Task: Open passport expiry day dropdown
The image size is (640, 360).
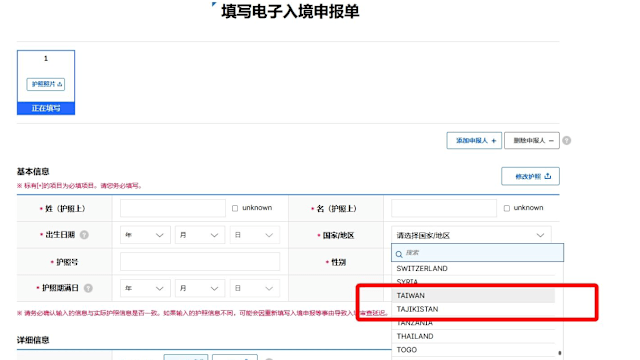Action: (x=254, y=288)
